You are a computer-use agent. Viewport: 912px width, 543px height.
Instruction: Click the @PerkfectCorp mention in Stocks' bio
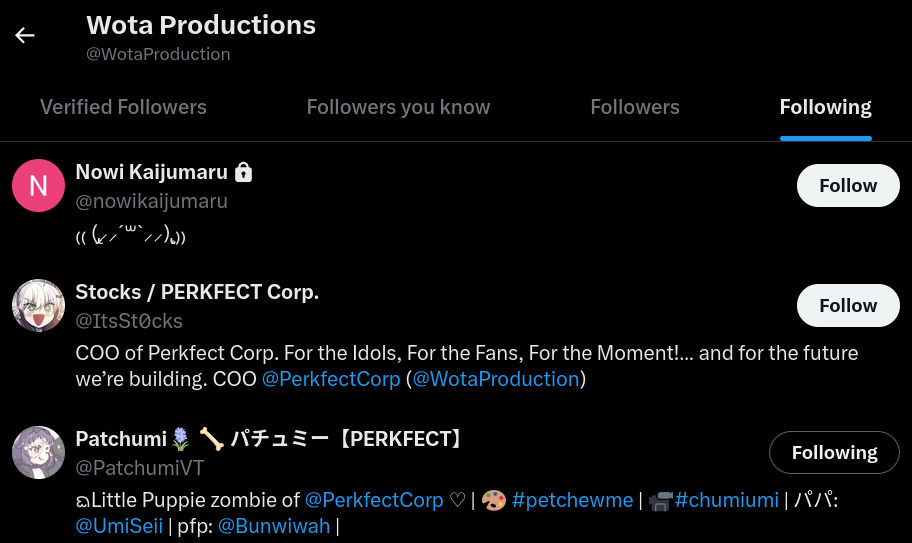tap(330, 380)
